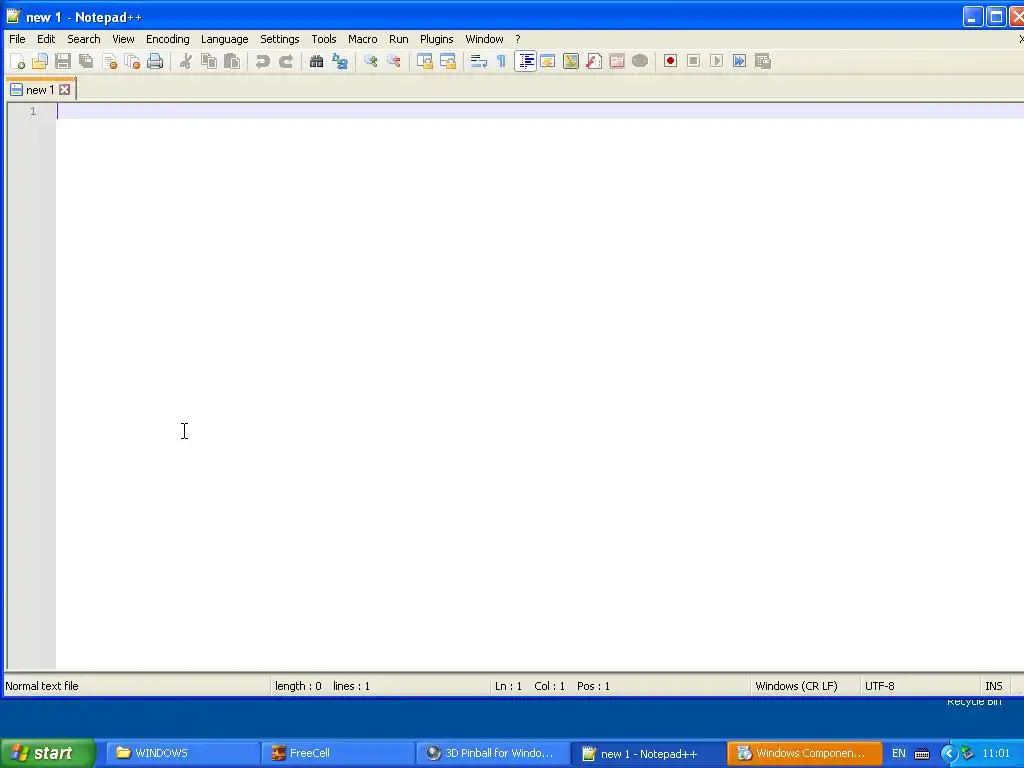Click 'Normal text file' in status bar

42,686
